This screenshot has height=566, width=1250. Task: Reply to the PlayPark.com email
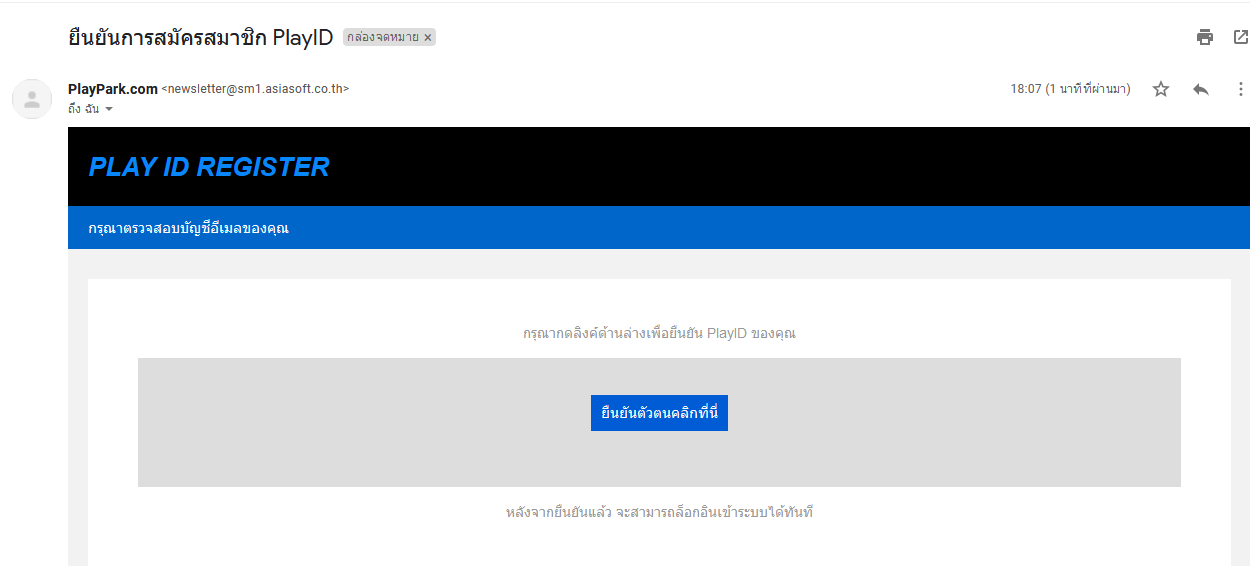[x=1201, y=89]
